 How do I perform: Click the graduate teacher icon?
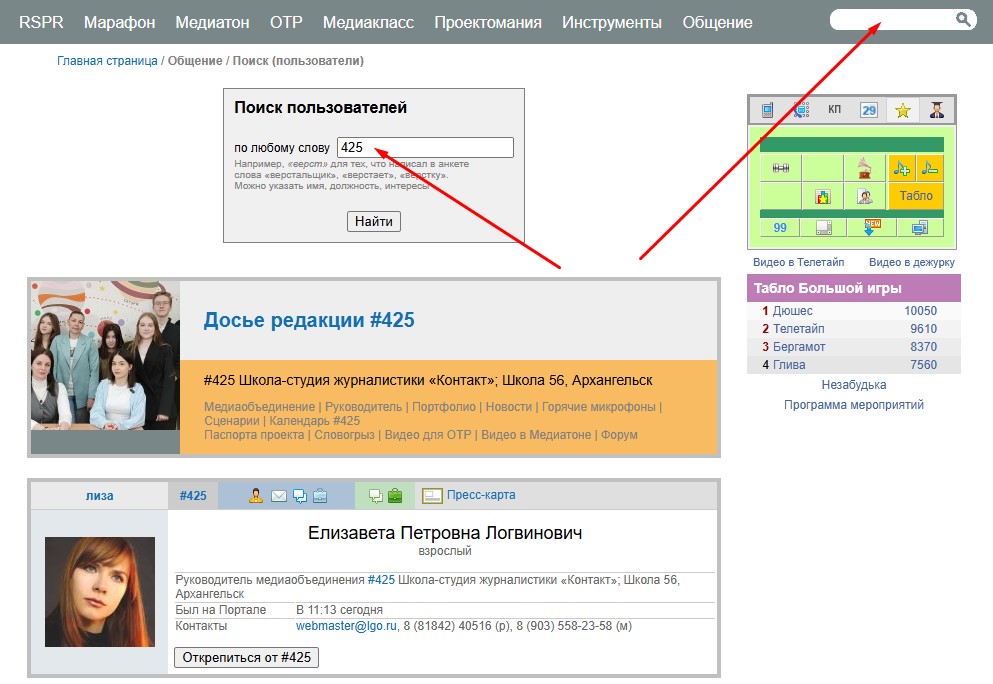click(937, 110)
